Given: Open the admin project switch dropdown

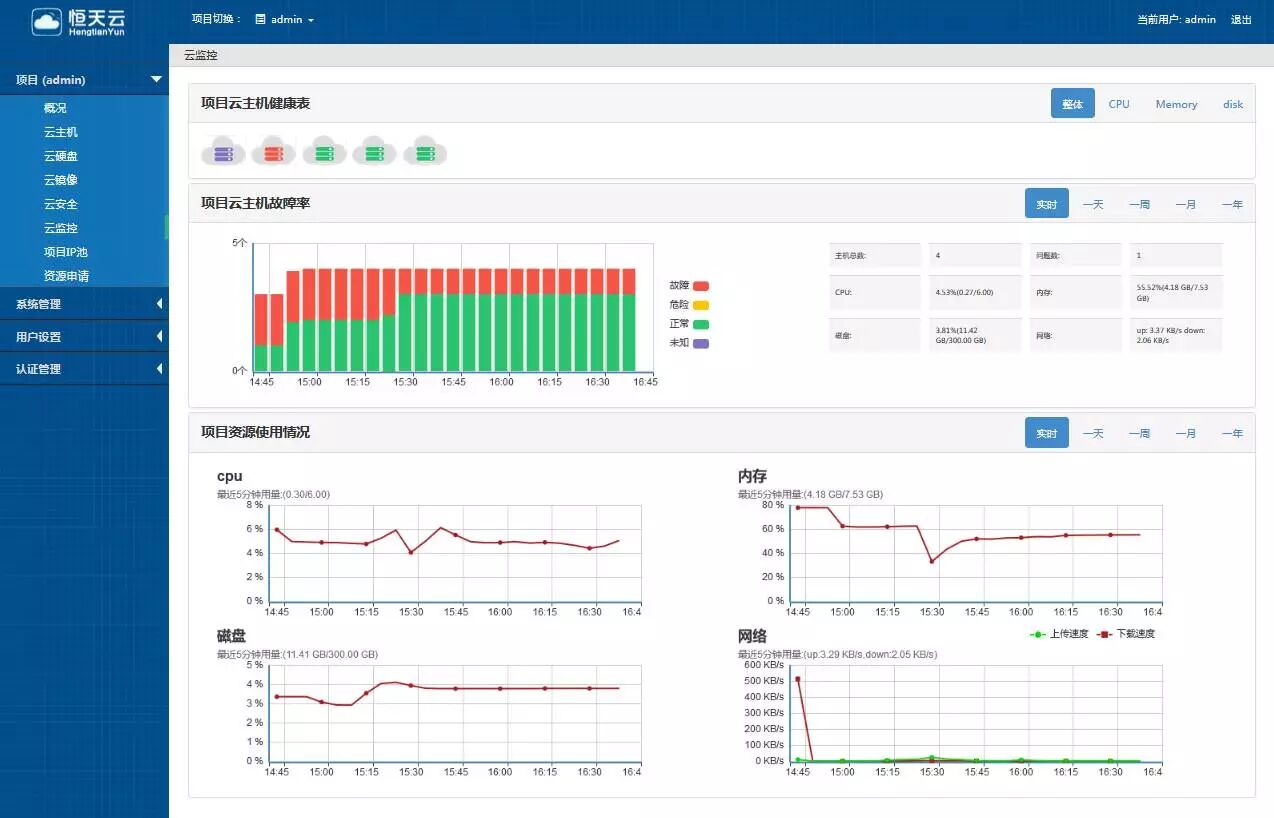Looking at the screenshot, I should 285,19.
